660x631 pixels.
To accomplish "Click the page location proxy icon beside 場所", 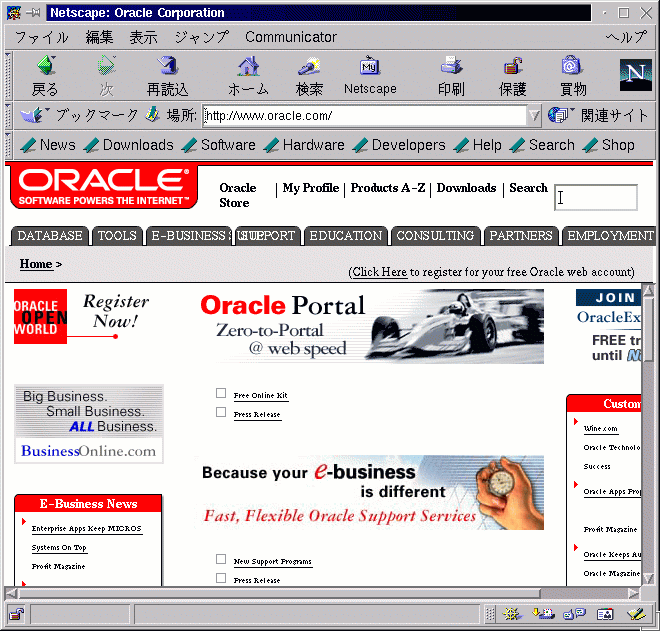I will coord(152,114).
